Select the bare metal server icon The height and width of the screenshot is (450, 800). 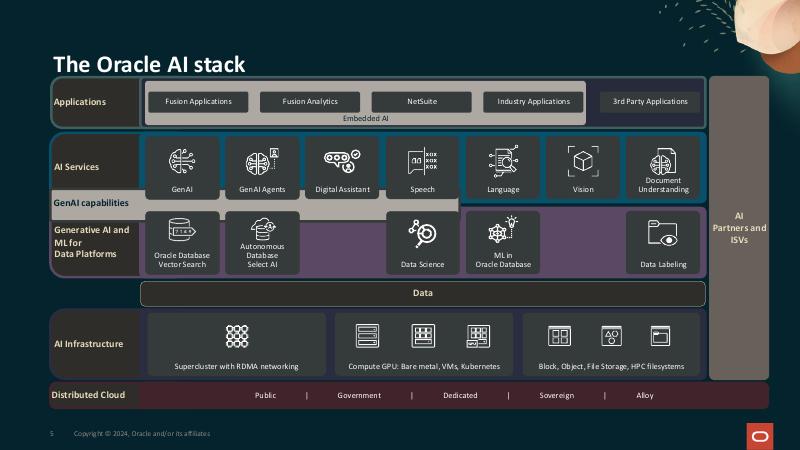367,336
